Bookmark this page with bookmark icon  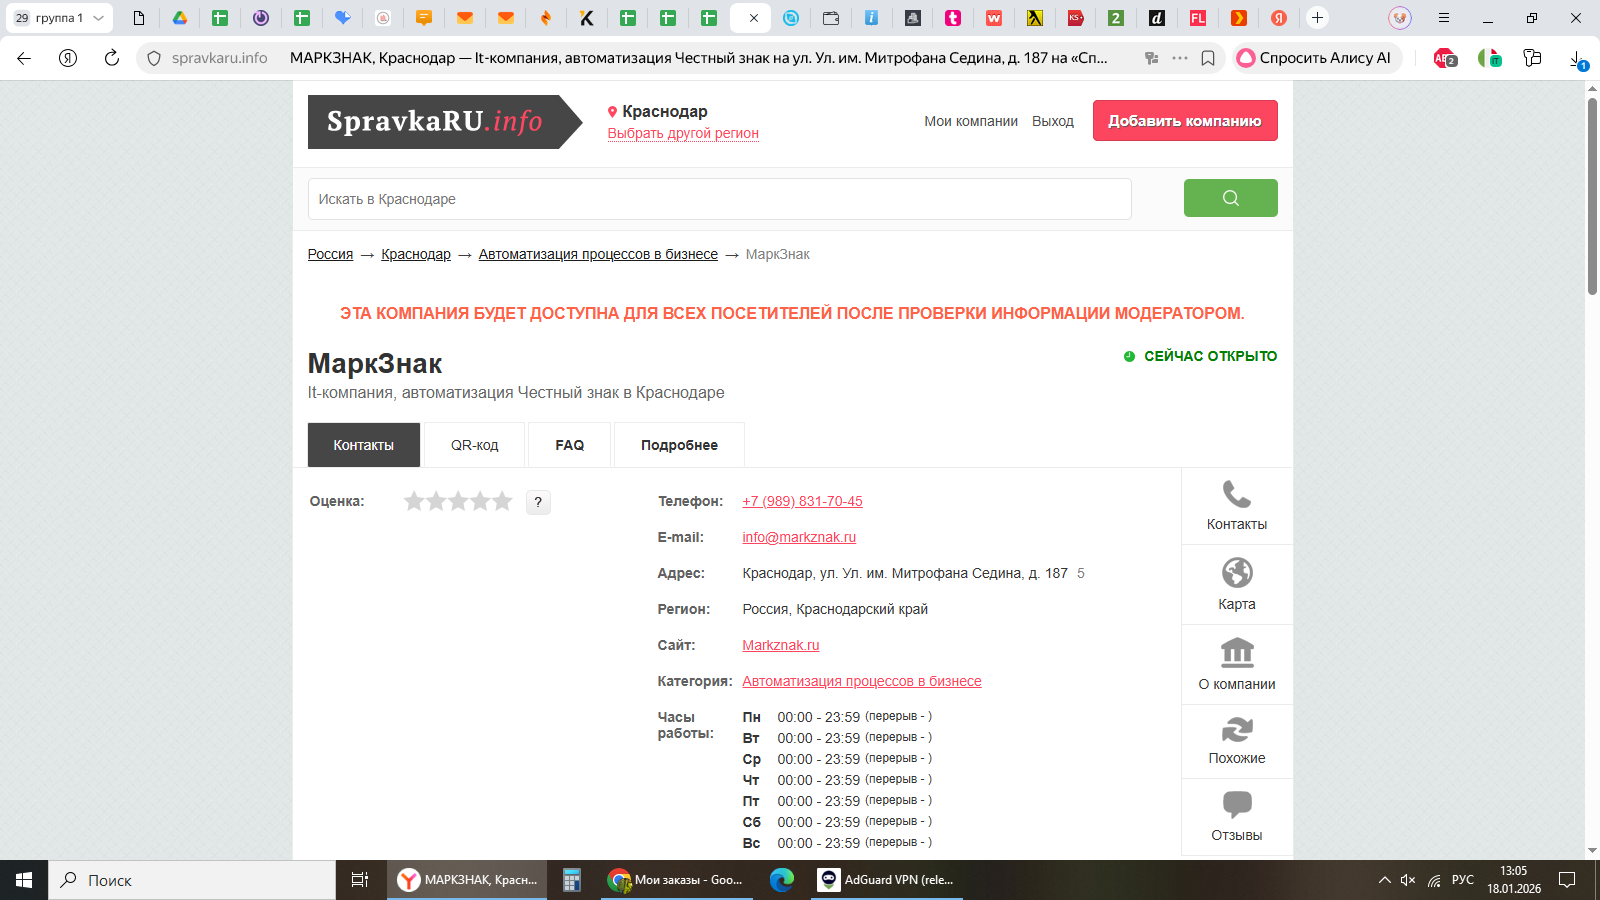[x=1208, y=58]
